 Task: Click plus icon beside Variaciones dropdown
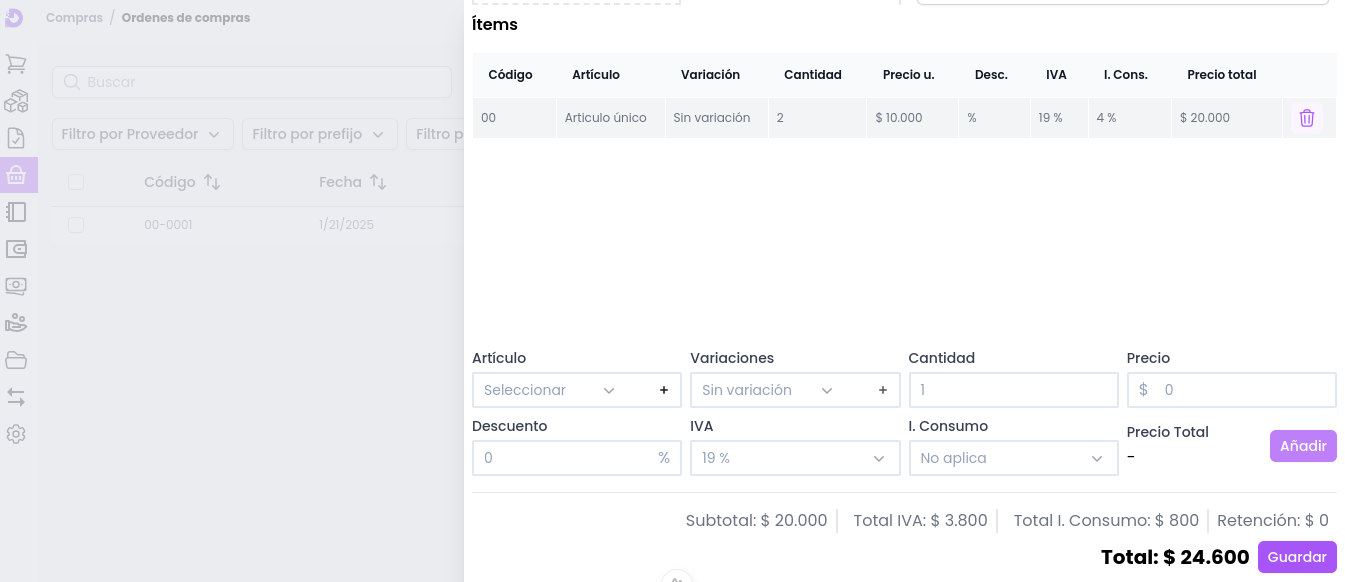(882, 390)
